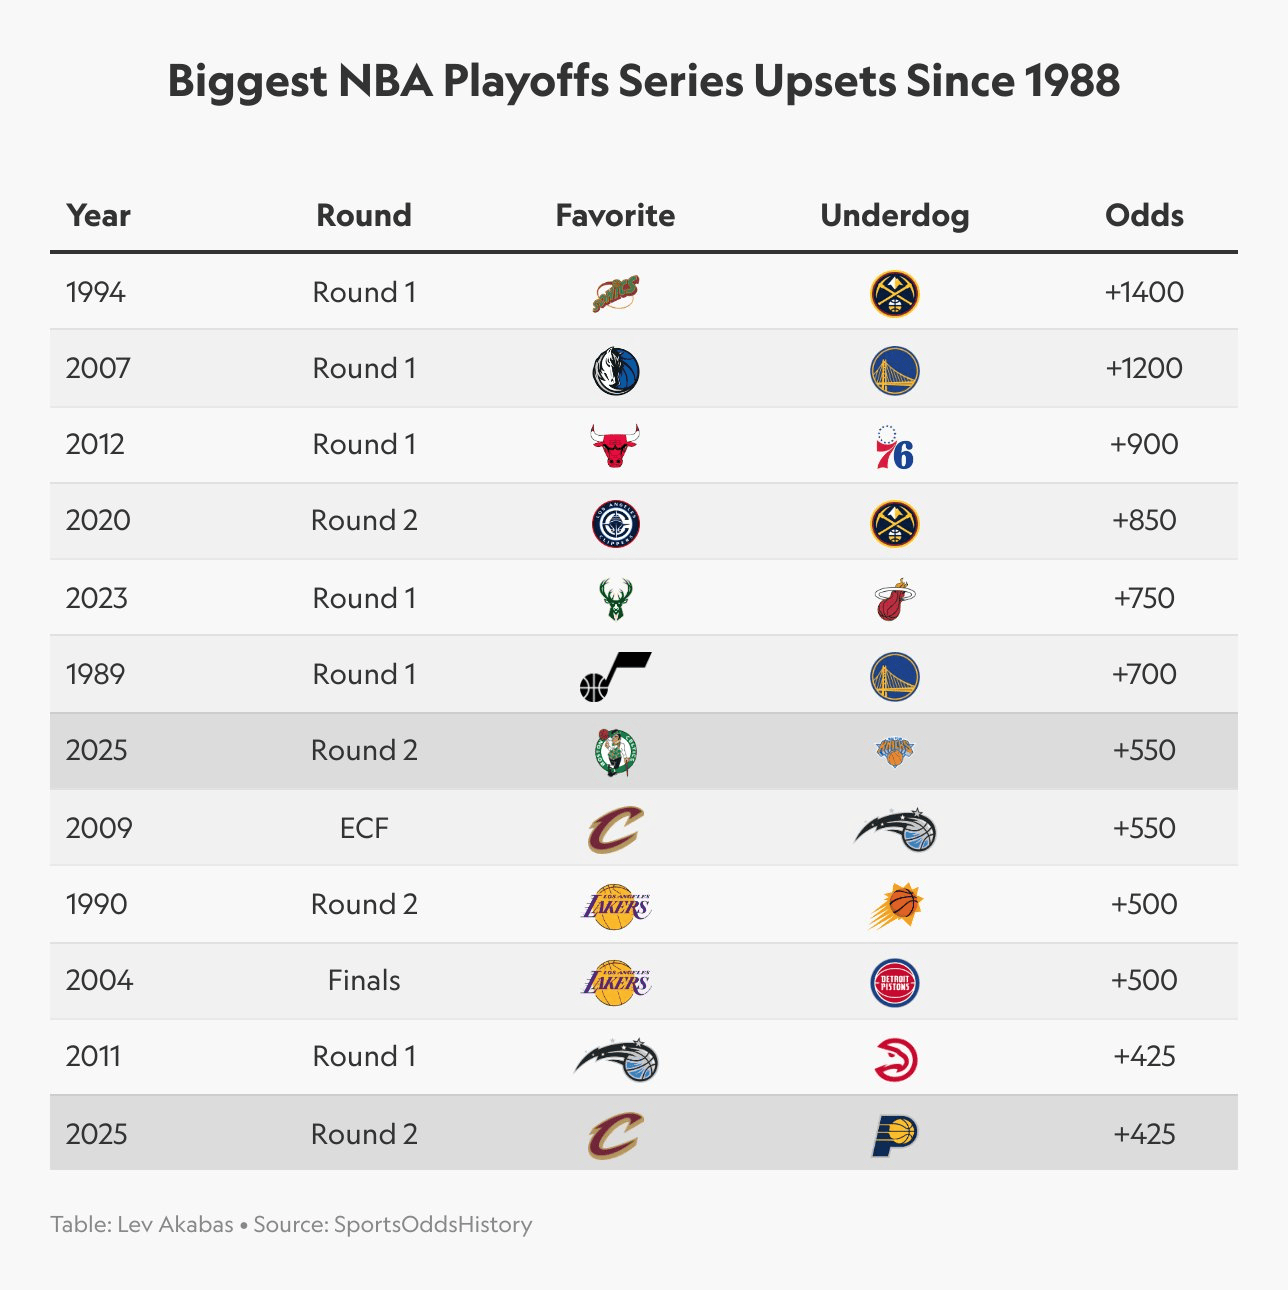1288x1290 pixels.
Task: Click the Indiana Pacers logo
Action: [894, 1135]
